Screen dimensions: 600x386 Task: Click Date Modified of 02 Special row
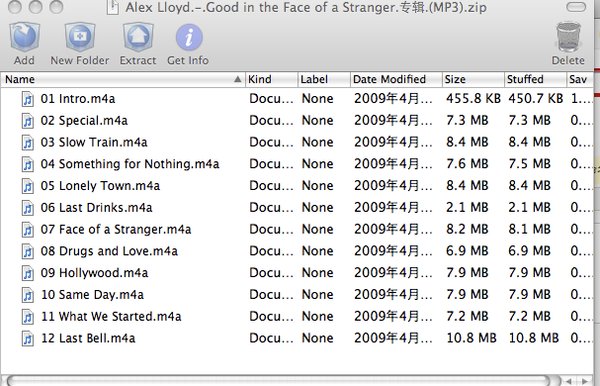click(x=393, y=121)
